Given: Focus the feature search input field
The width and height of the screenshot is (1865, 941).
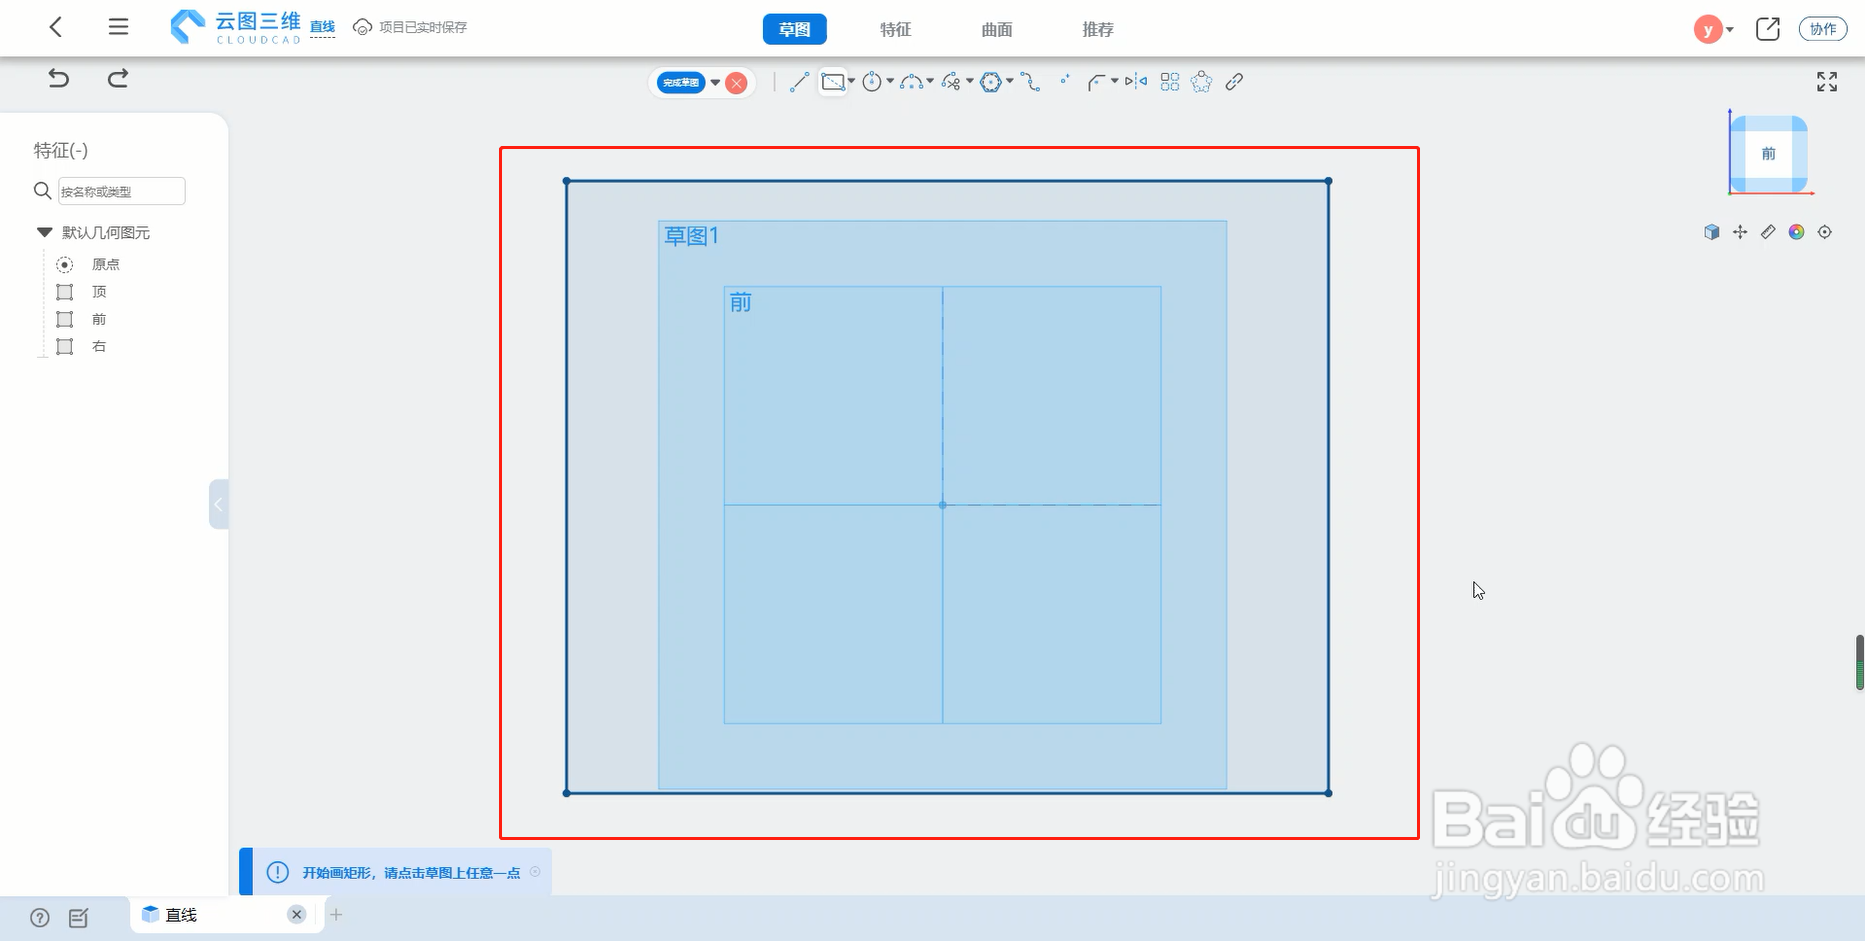Looking at the screenshot, I should [x=121, y=191].
